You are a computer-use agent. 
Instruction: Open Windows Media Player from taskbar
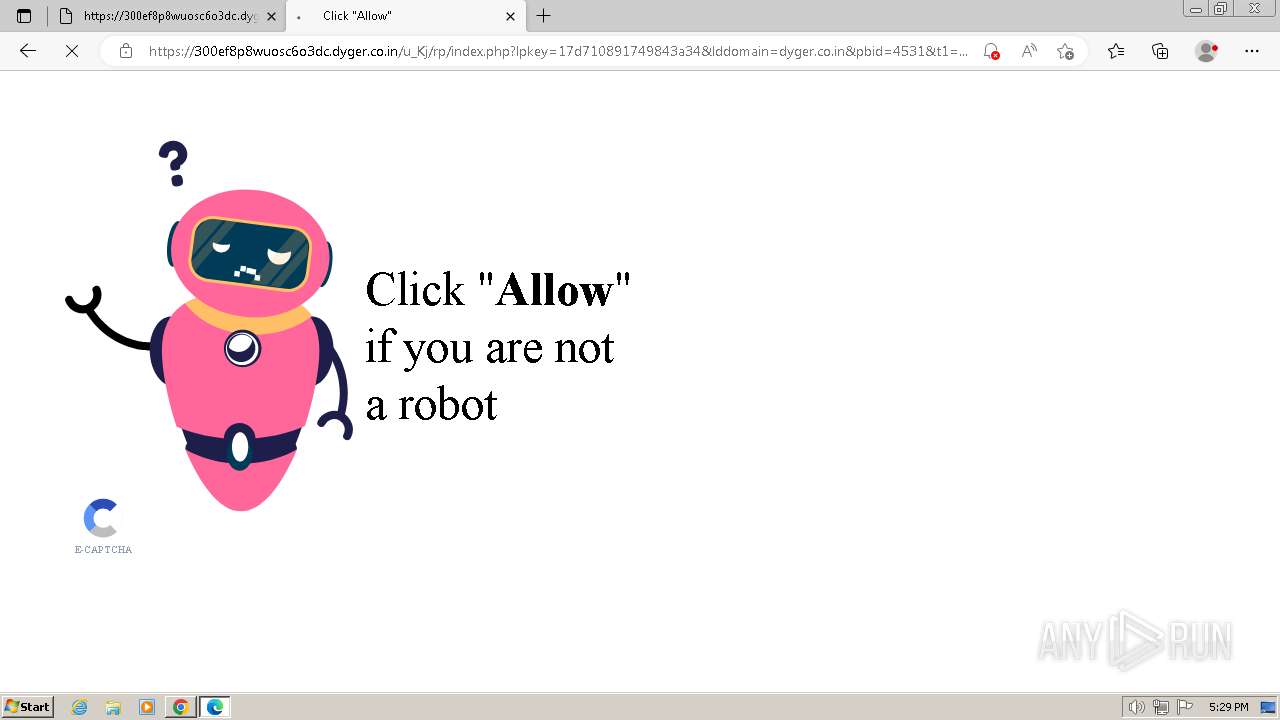(146, 707)
